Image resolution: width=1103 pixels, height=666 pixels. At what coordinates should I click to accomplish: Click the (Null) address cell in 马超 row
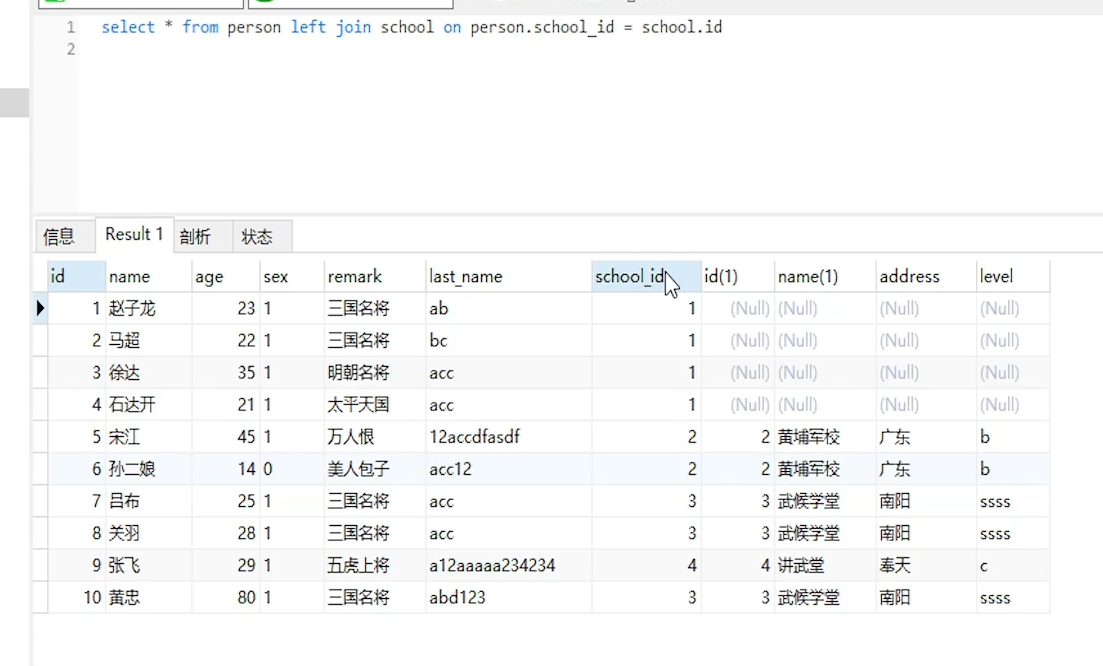[926, 340]
